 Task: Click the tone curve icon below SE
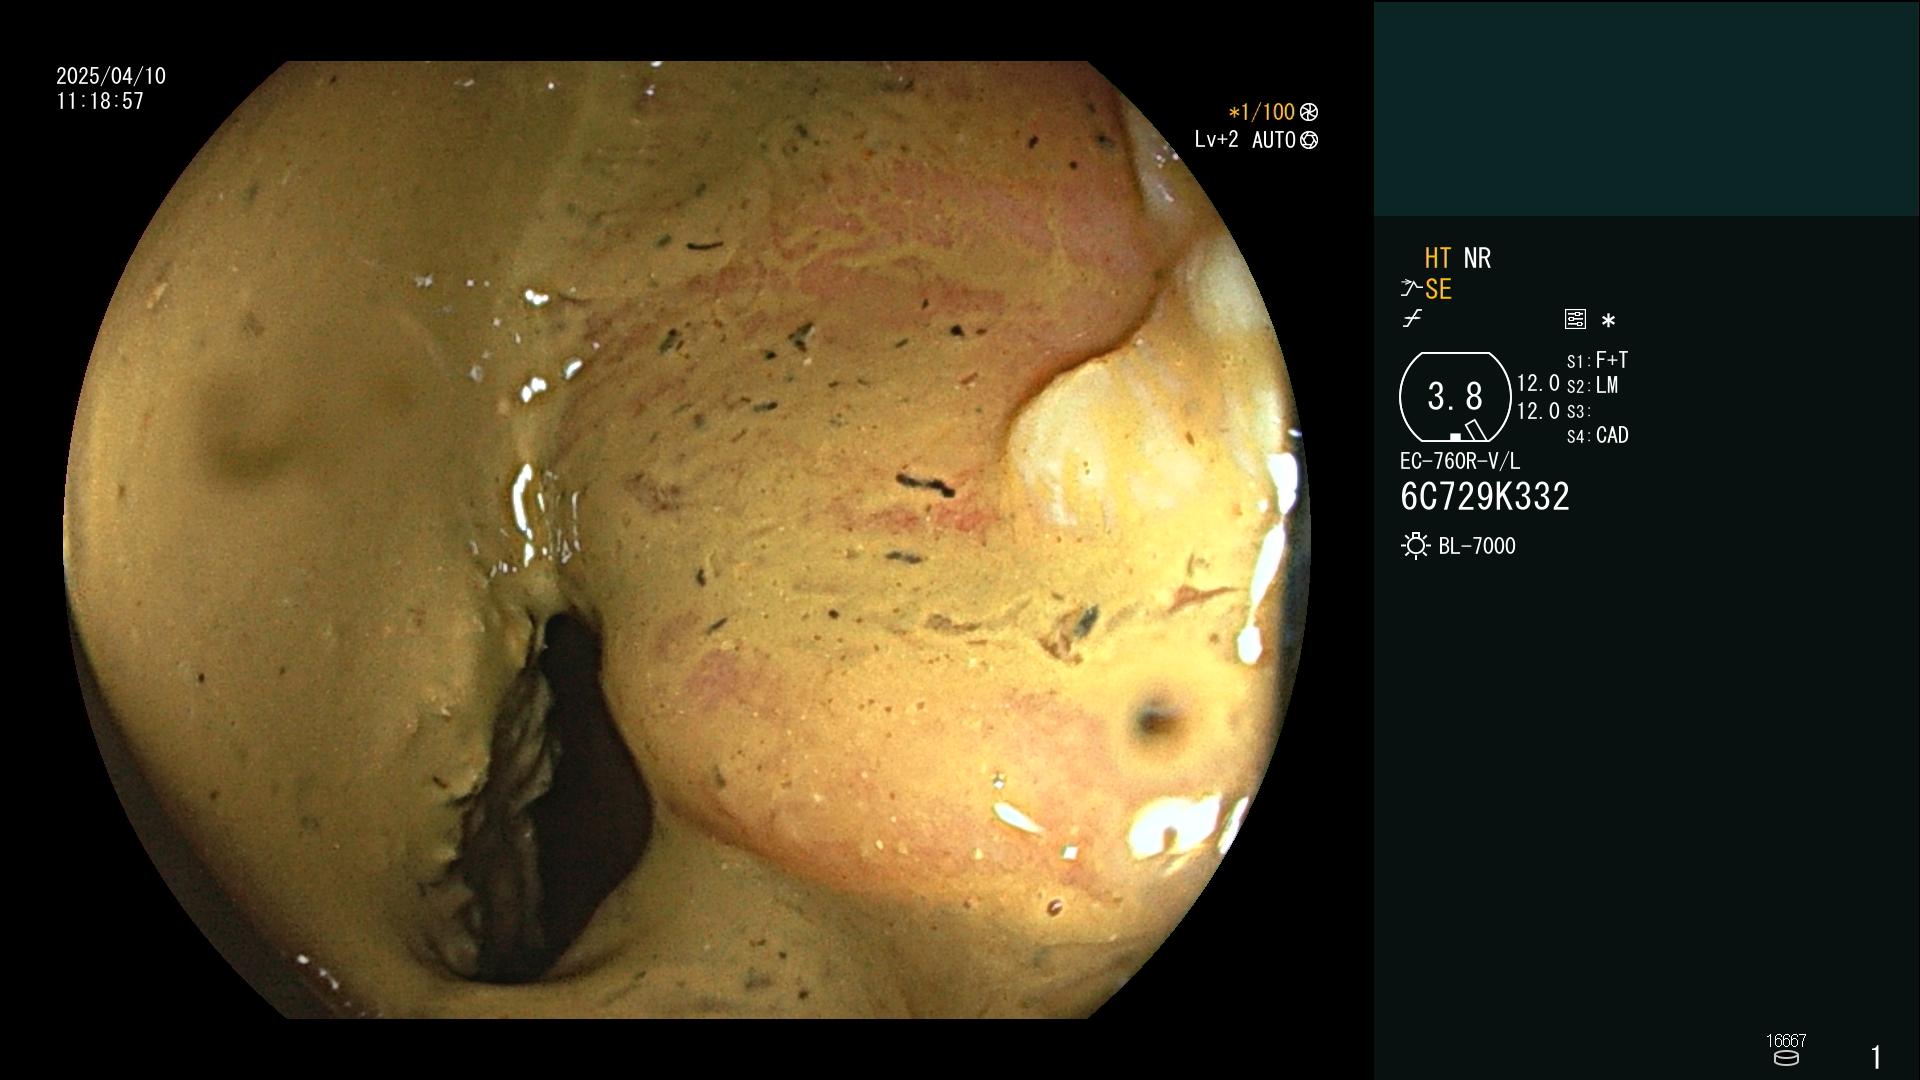1412,319
